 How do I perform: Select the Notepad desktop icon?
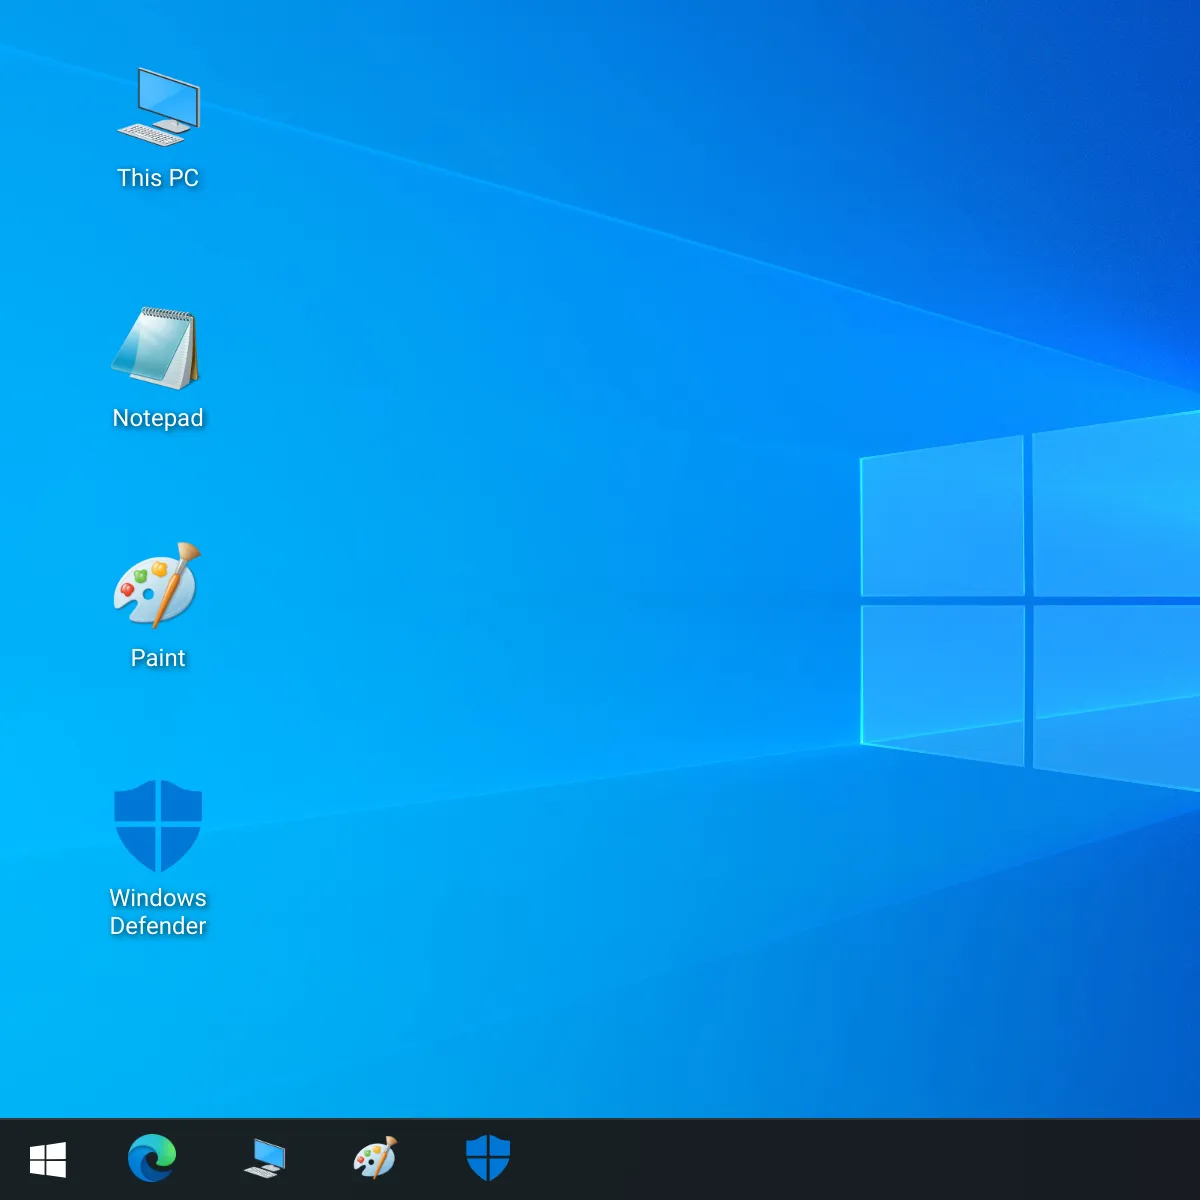tap(157, 349)
